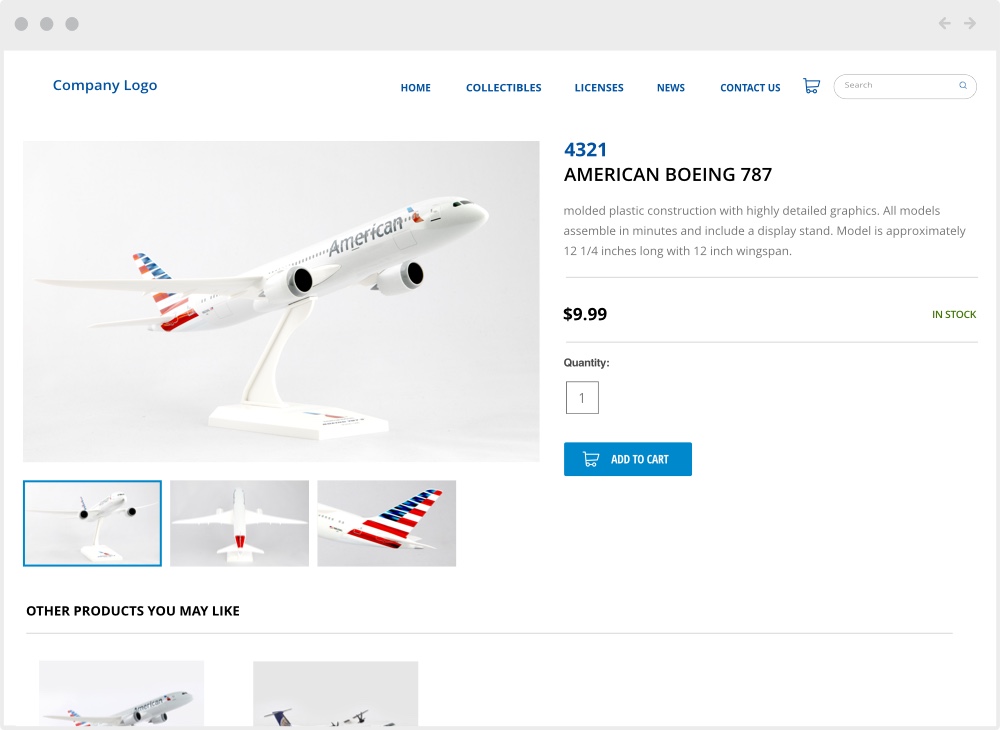Show the top-view plane thumbnail
Screen dimensions: 1000x730
pyautogui.click(x=239, y=523)
